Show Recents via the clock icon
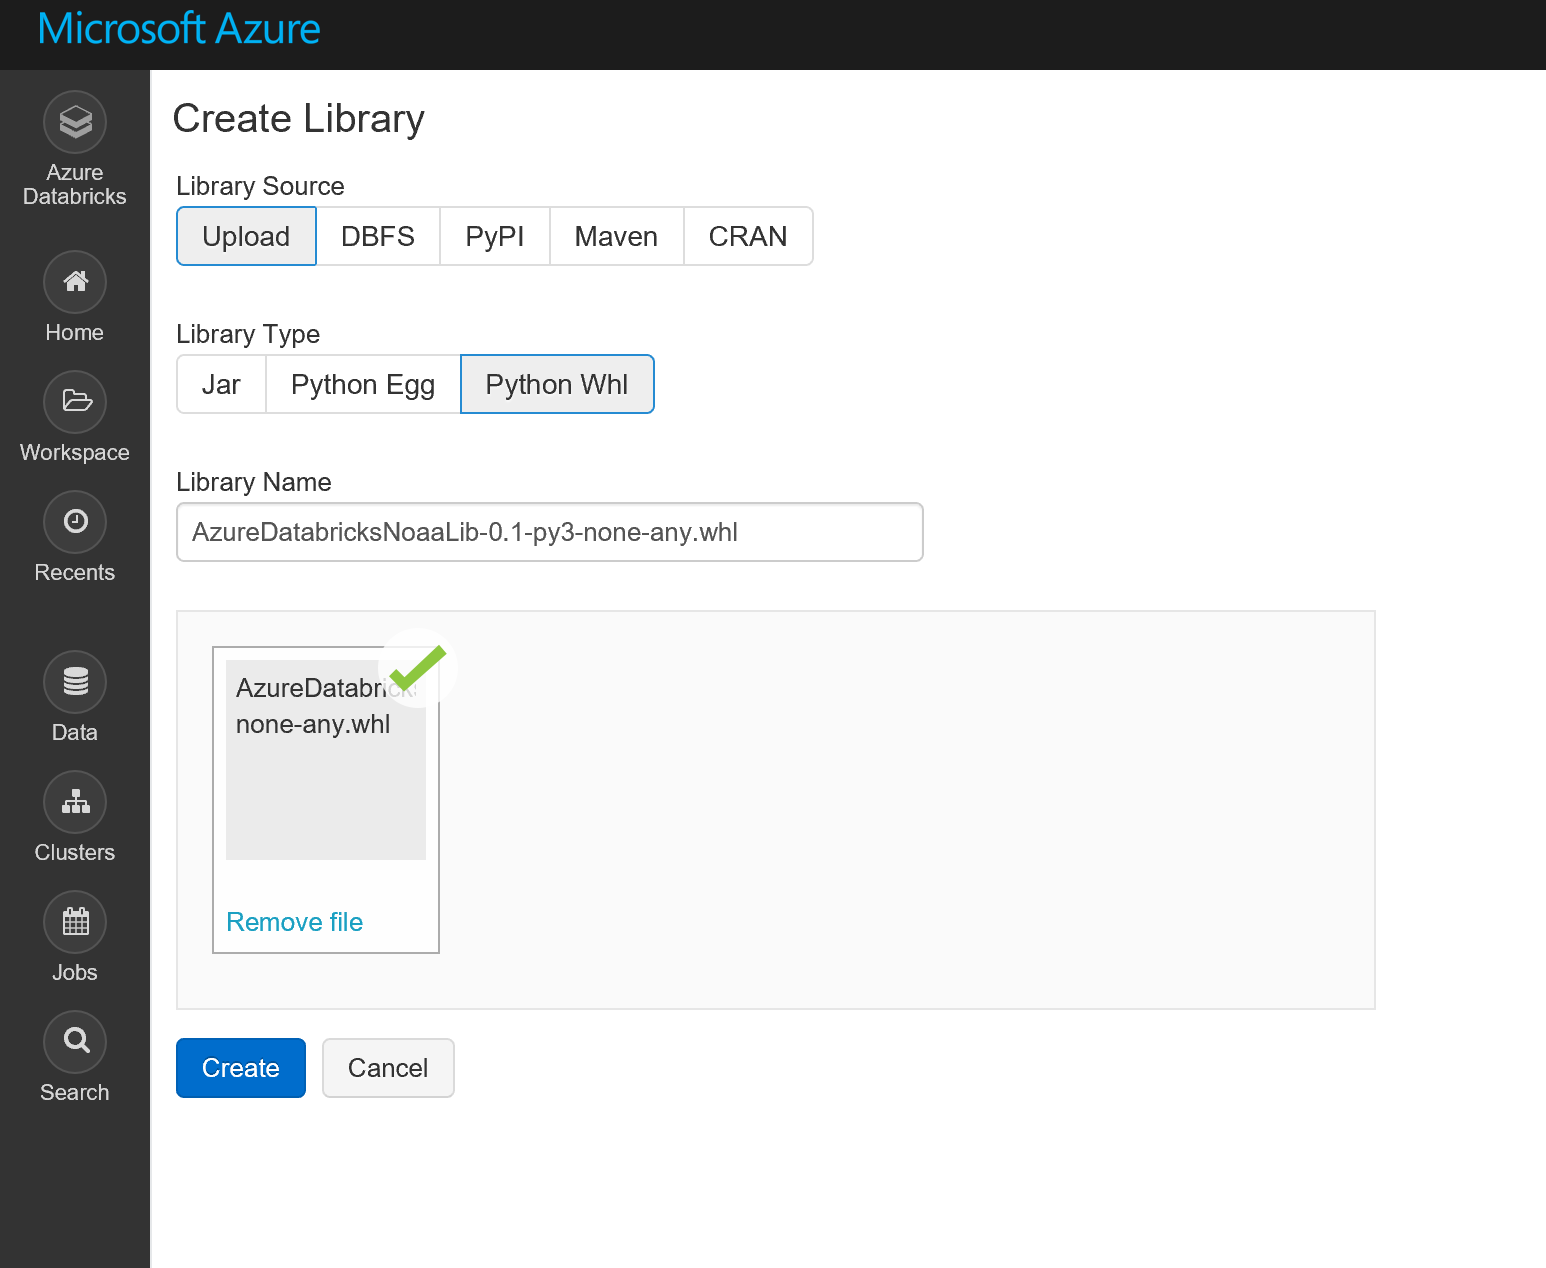 [75, 523]
